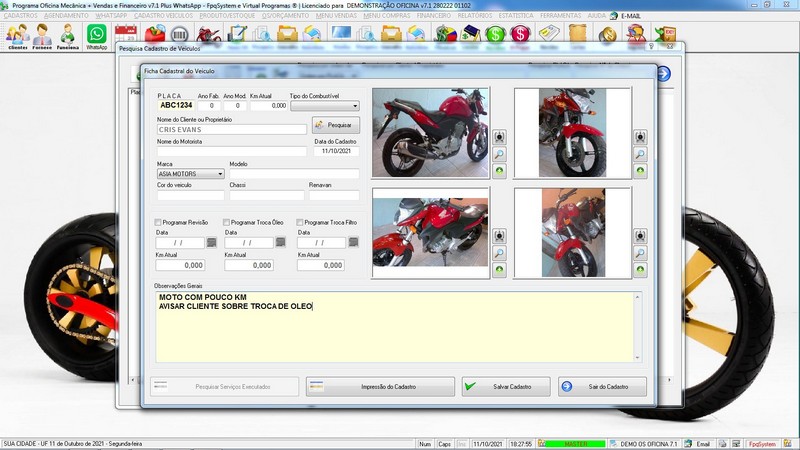Open the Marca dropdown showing ASIA MOTORS

(x=220, y=173)
